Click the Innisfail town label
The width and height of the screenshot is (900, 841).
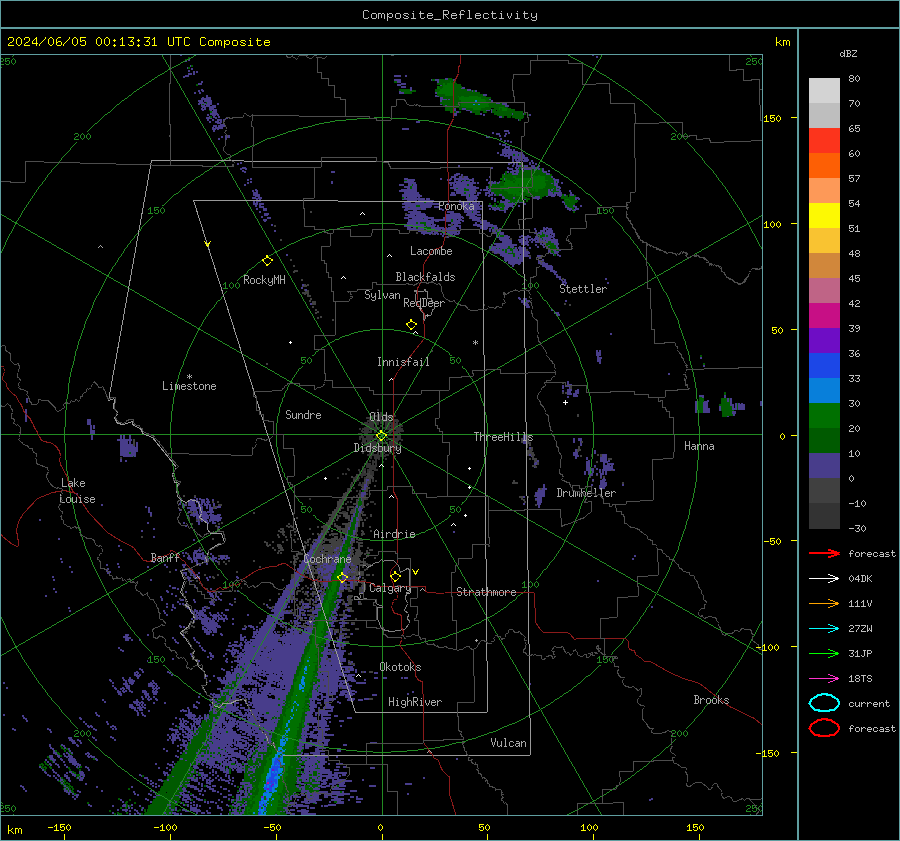(x=403, y=362)
